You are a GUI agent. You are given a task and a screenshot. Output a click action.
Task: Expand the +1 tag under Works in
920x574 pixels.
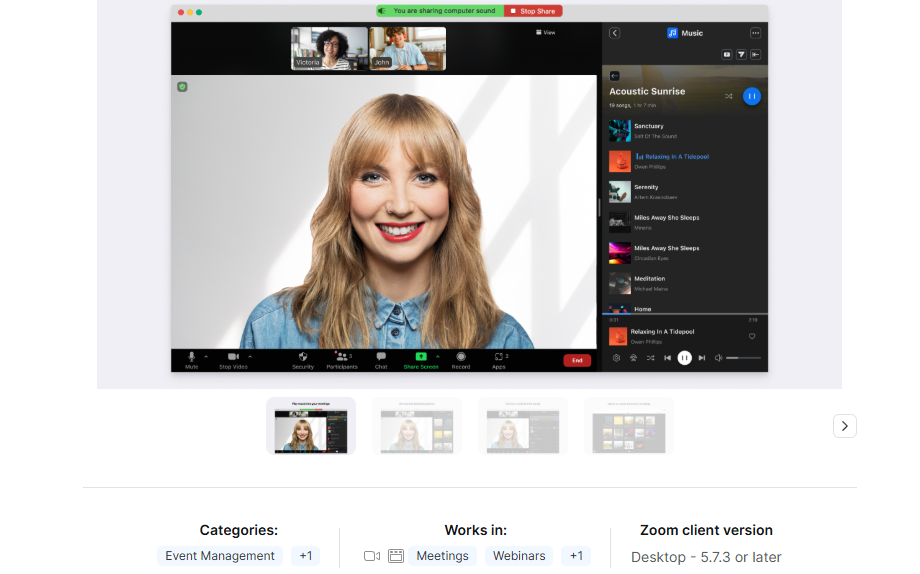(576, 556)
